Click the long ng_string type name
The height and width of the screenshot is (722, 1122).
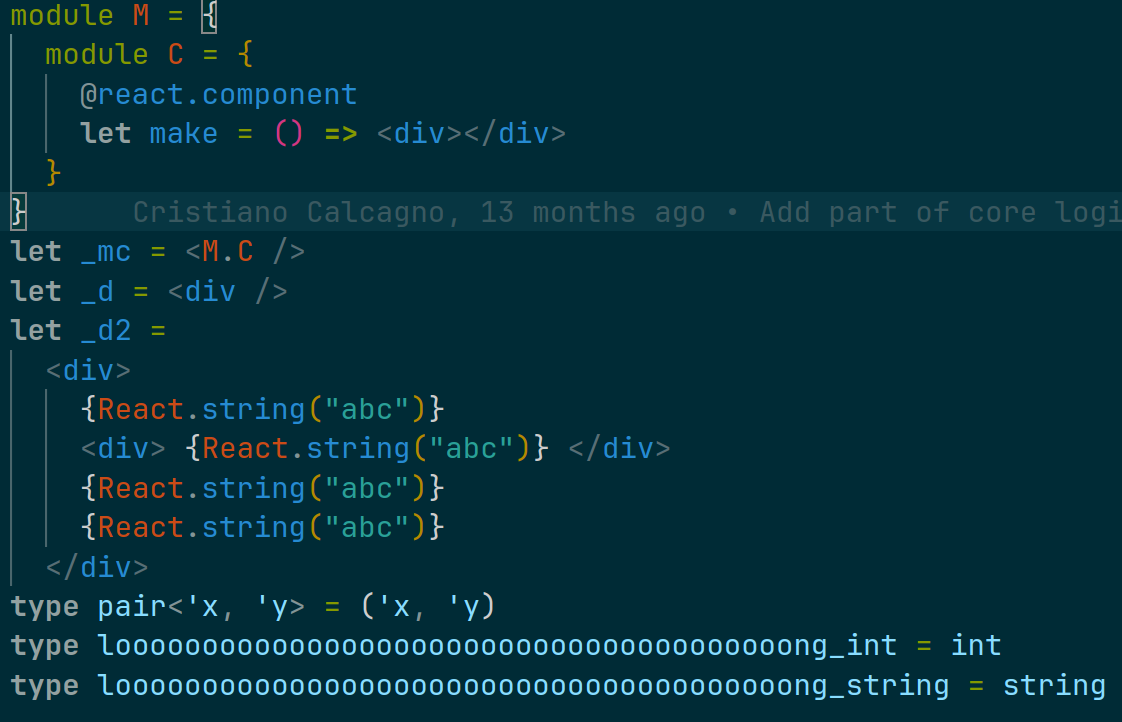(524, 686)
